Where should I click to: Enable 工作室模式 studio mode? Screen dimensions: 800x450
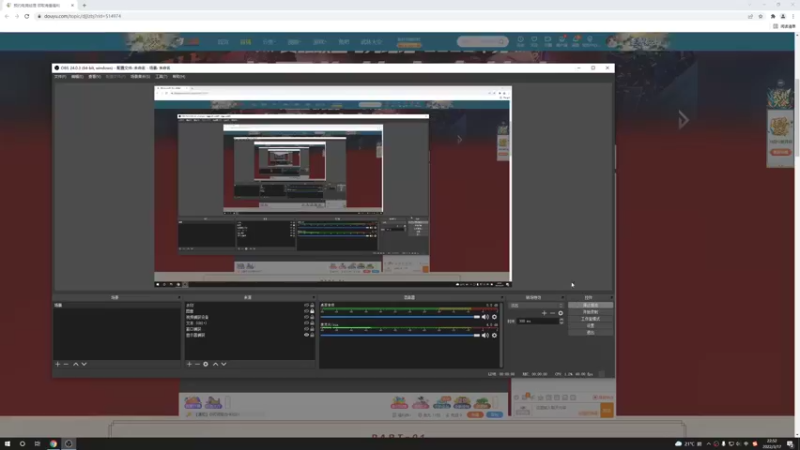click(590, 319)
